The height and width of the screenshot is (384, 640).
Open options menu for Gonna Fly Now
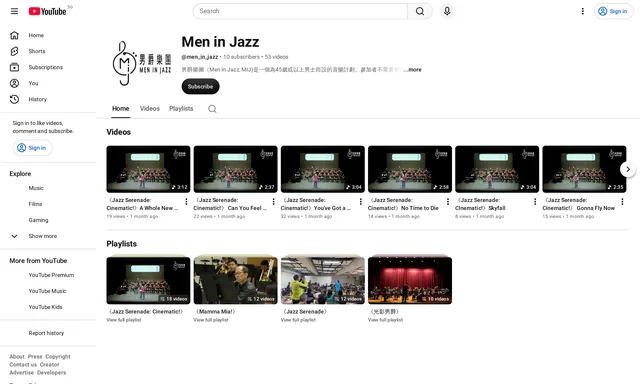(x=622, y=202)
